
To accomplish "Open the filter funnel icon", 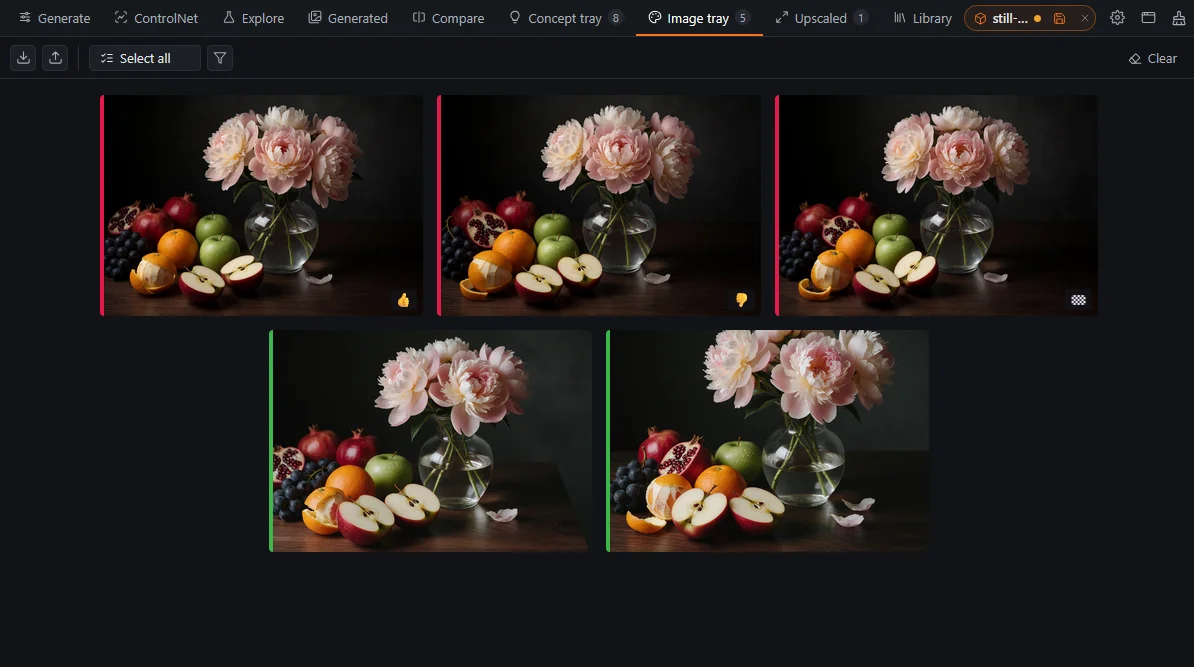I will (x=220, y=58).
